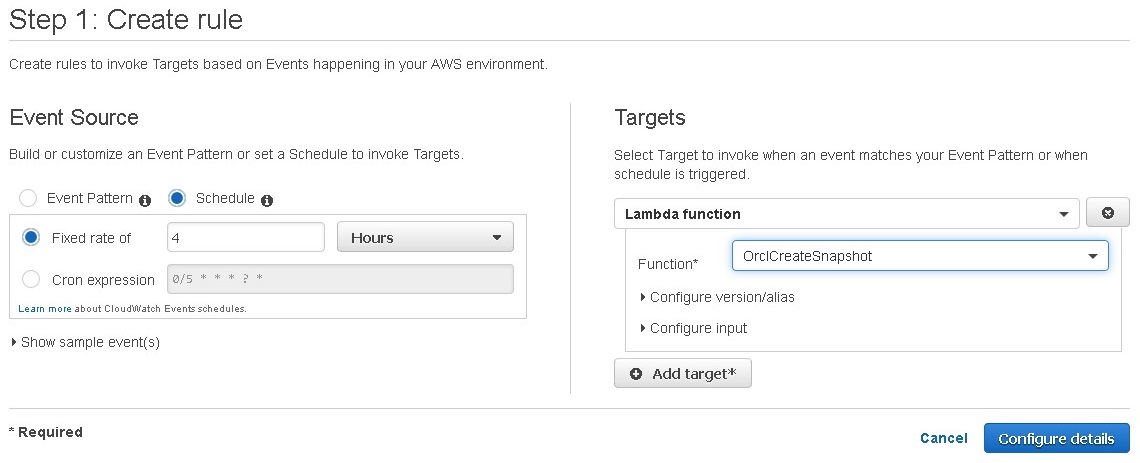Expand Show sample event(s)
The height and width of the screenshot is (463, 1140).
pos(85,342)
